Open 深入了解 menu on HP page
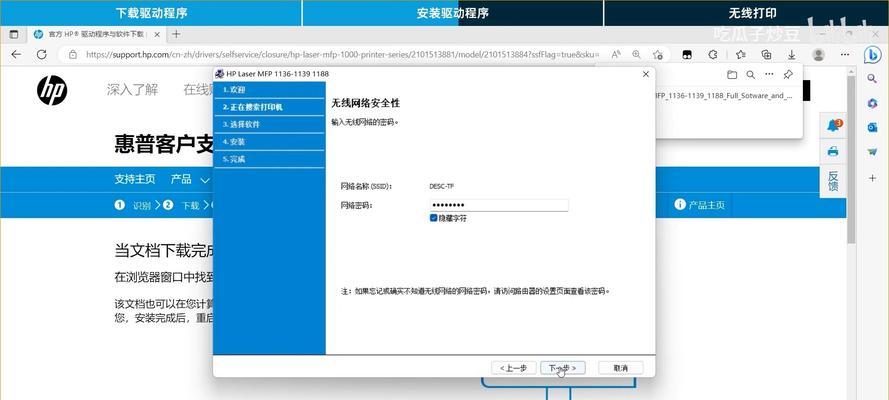 [x=132, y=90]
